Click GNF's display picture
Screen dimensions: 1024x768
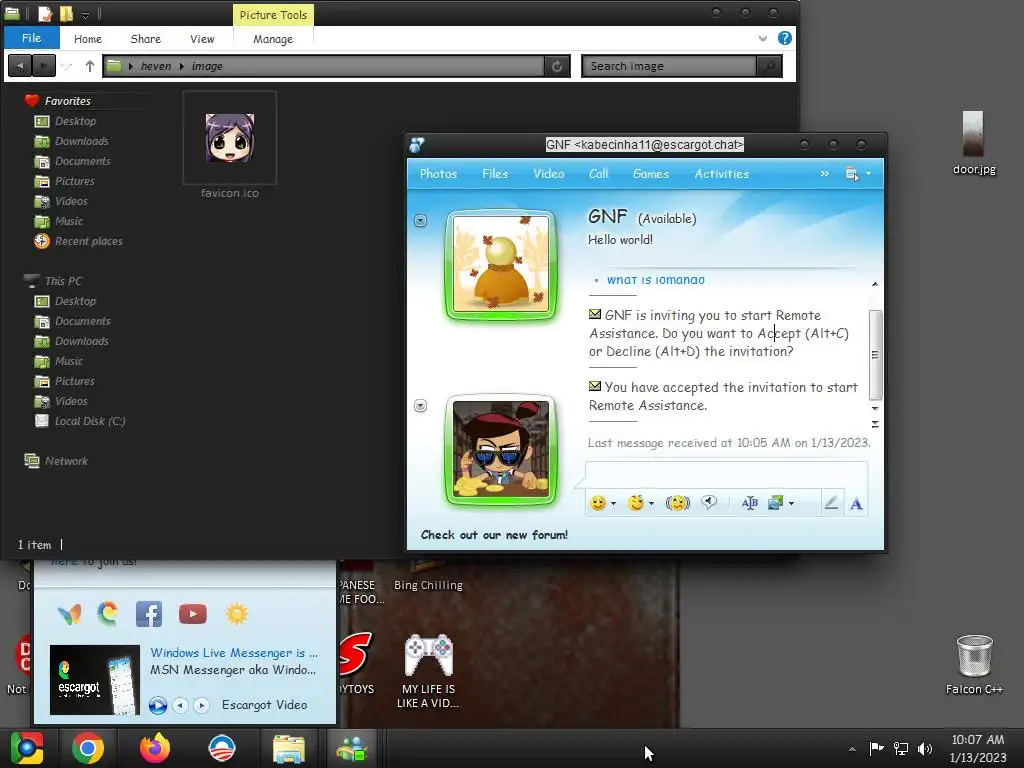501,264
